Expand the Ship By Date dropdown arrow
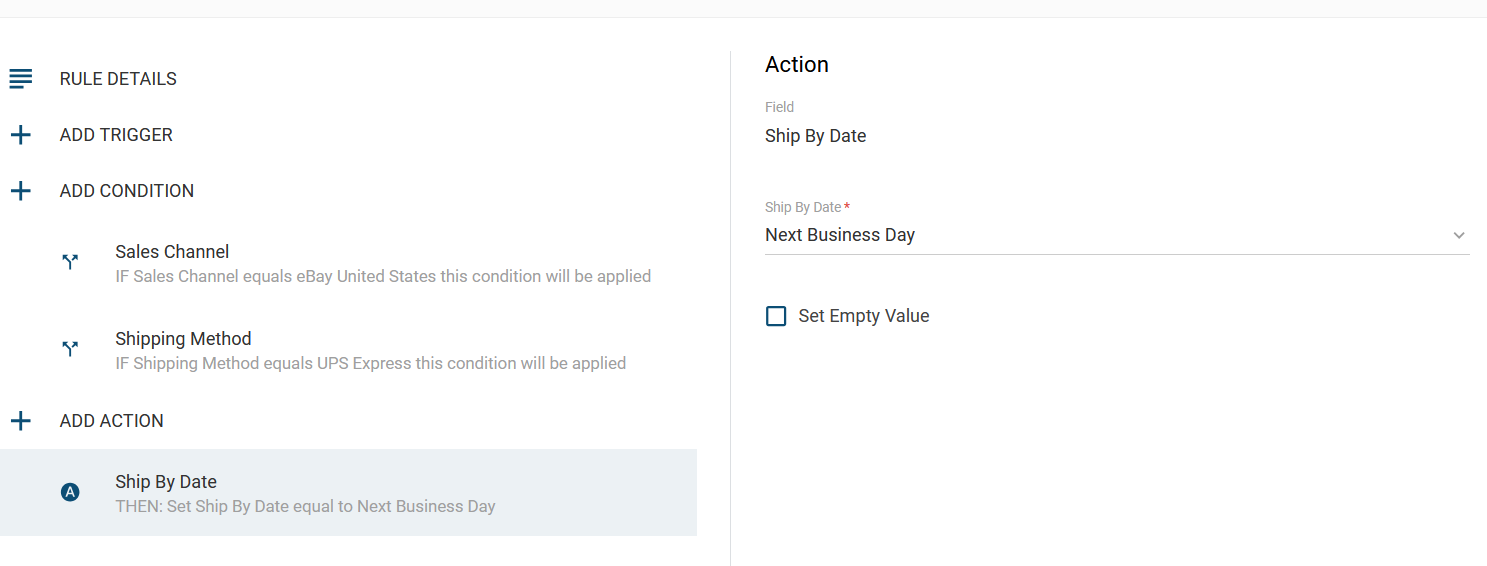1487x566 pixels. pos(1459,236)
